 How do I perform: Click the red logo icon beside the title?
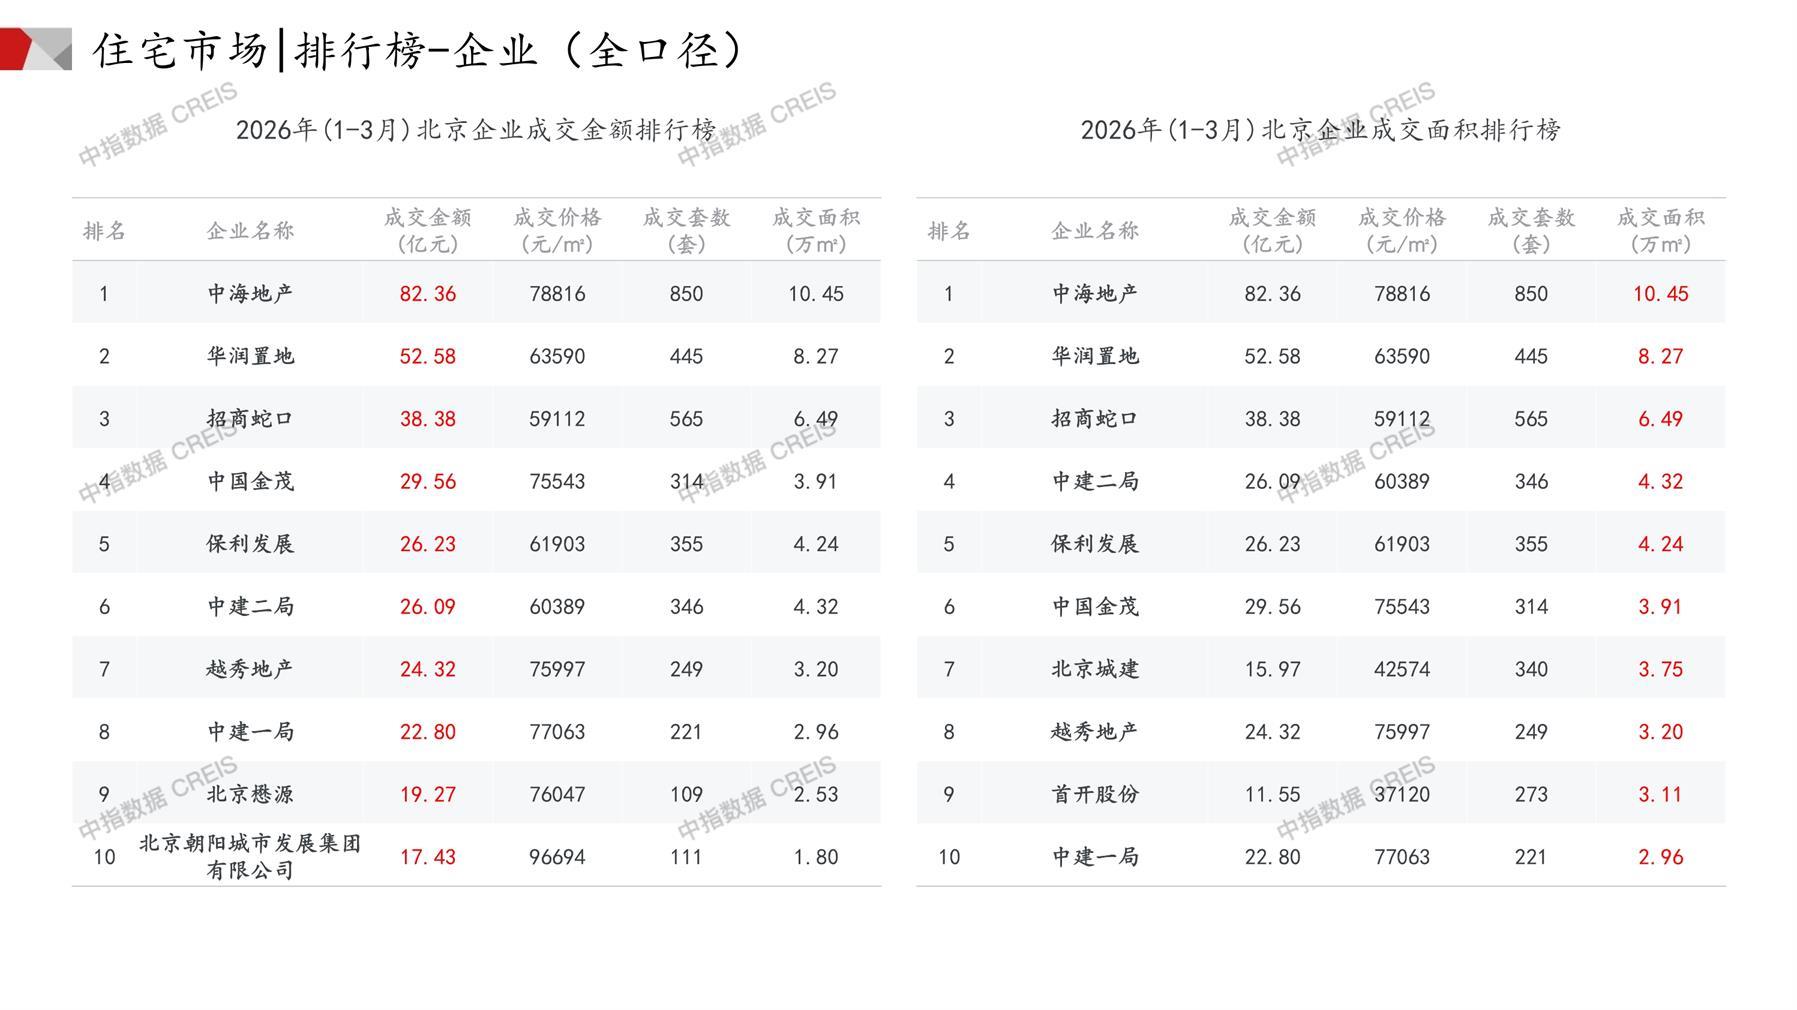click(x=35, y=49)
